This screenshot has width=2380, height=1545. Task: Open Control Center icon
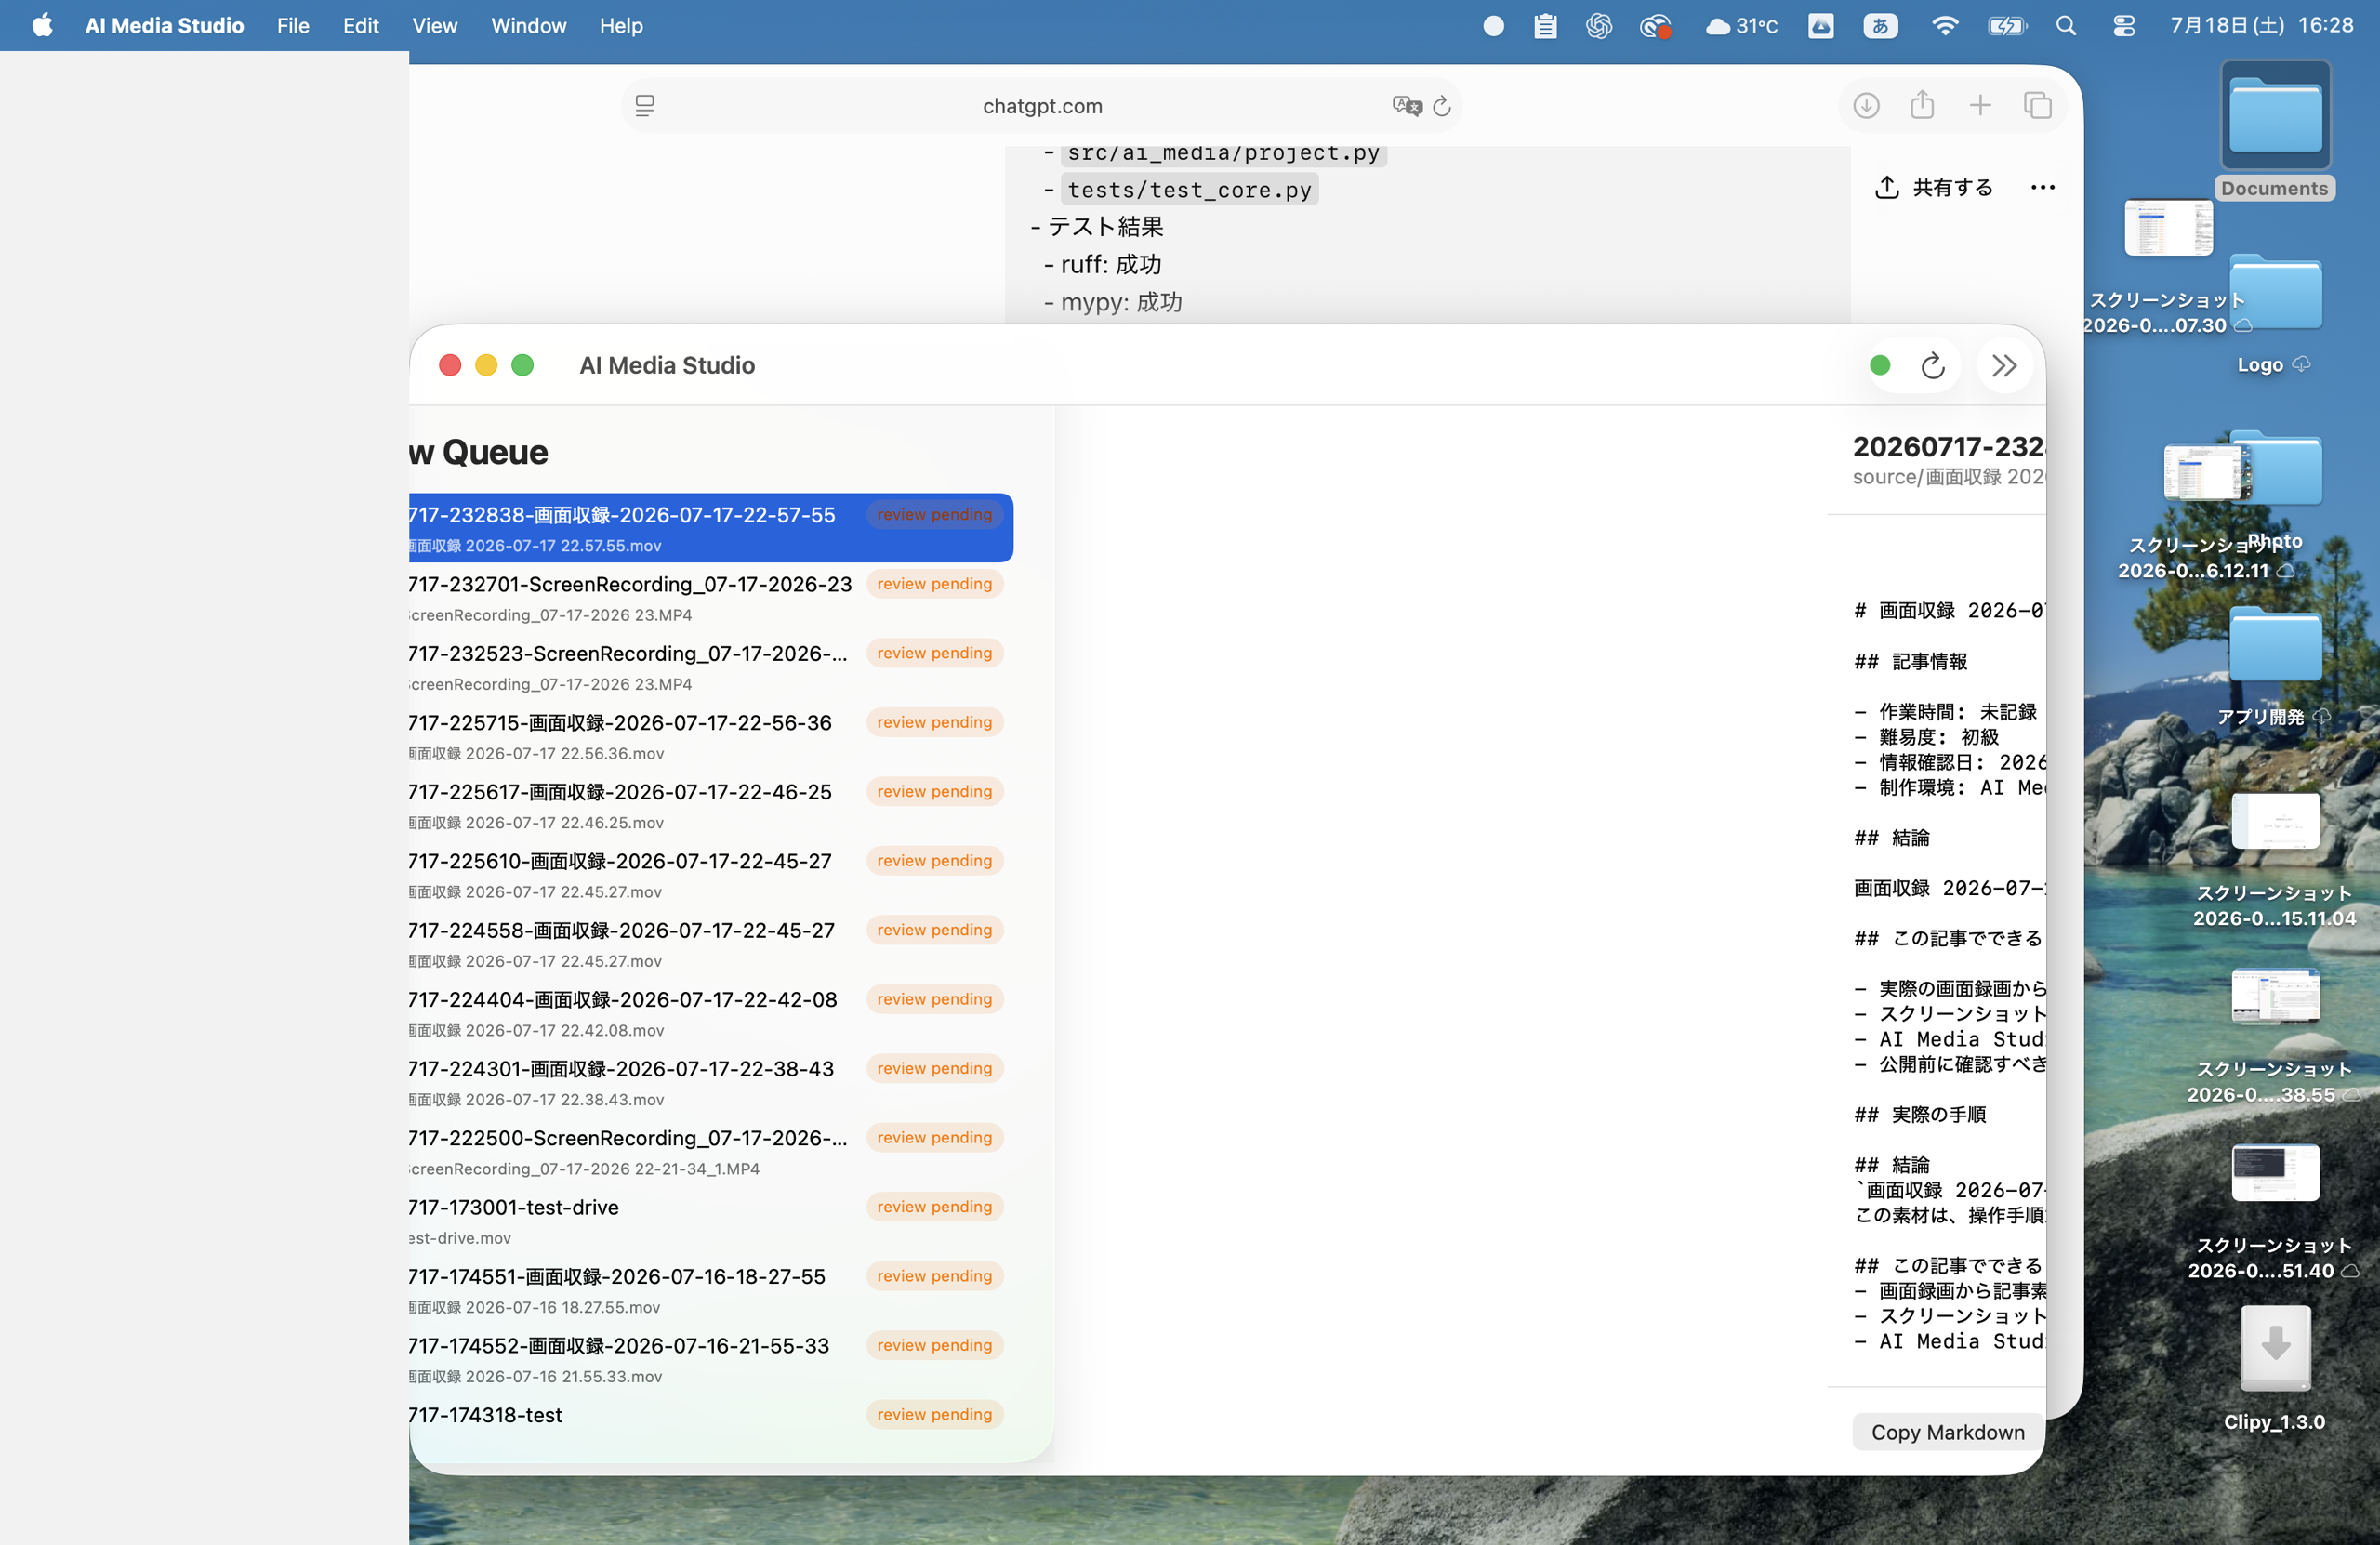tap(2124, 26)
